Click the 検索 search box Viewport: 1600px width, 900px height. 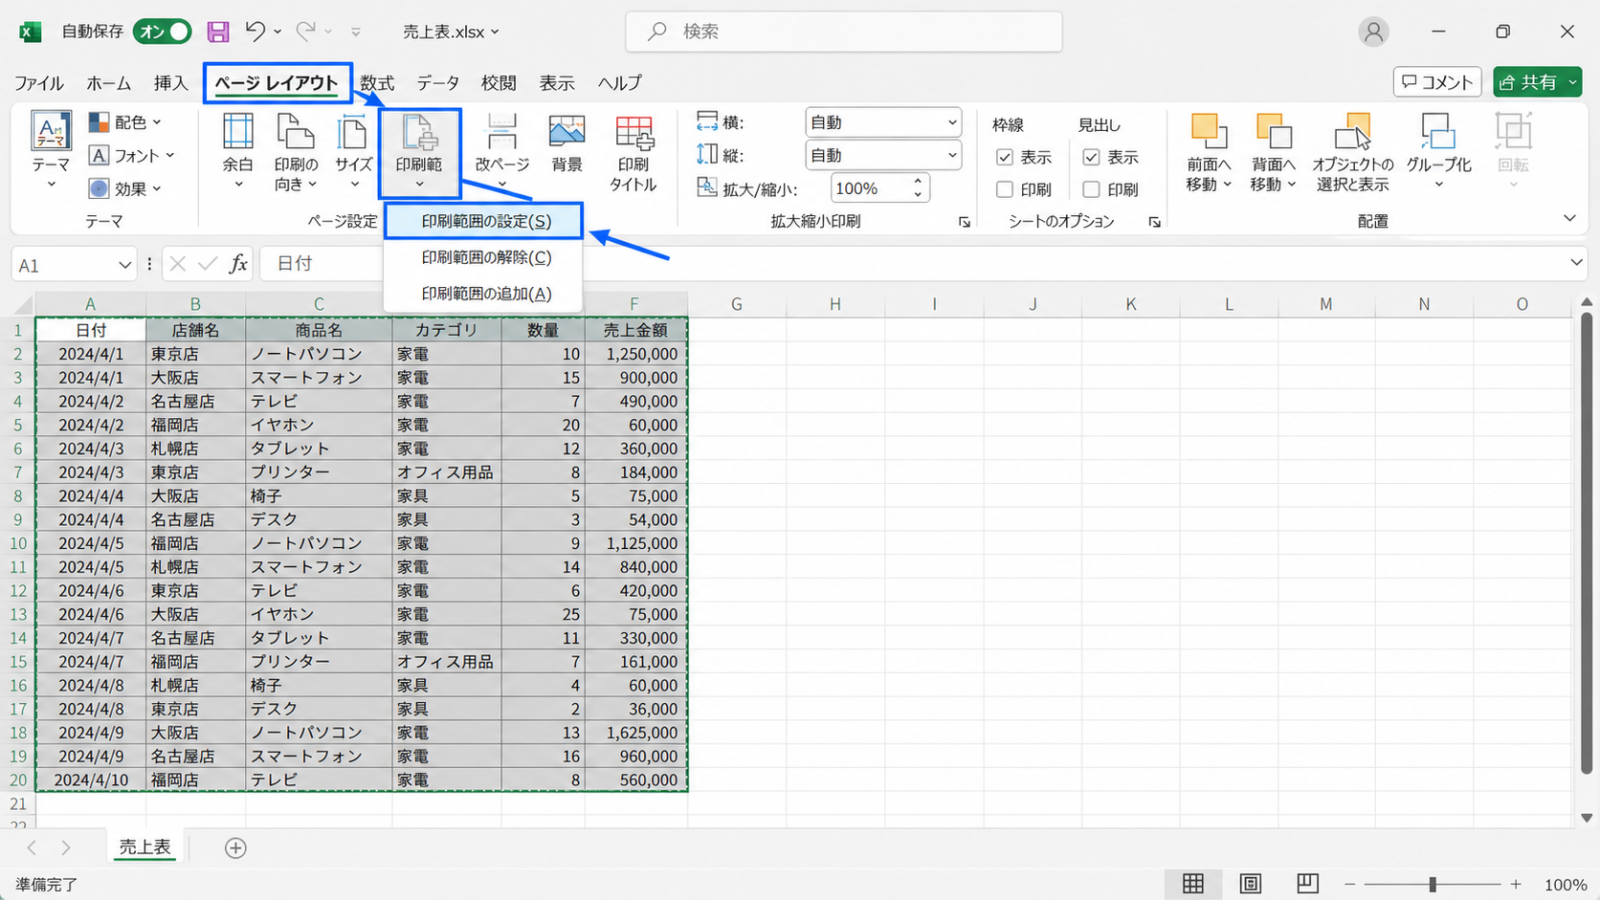(x=844, y=32)
